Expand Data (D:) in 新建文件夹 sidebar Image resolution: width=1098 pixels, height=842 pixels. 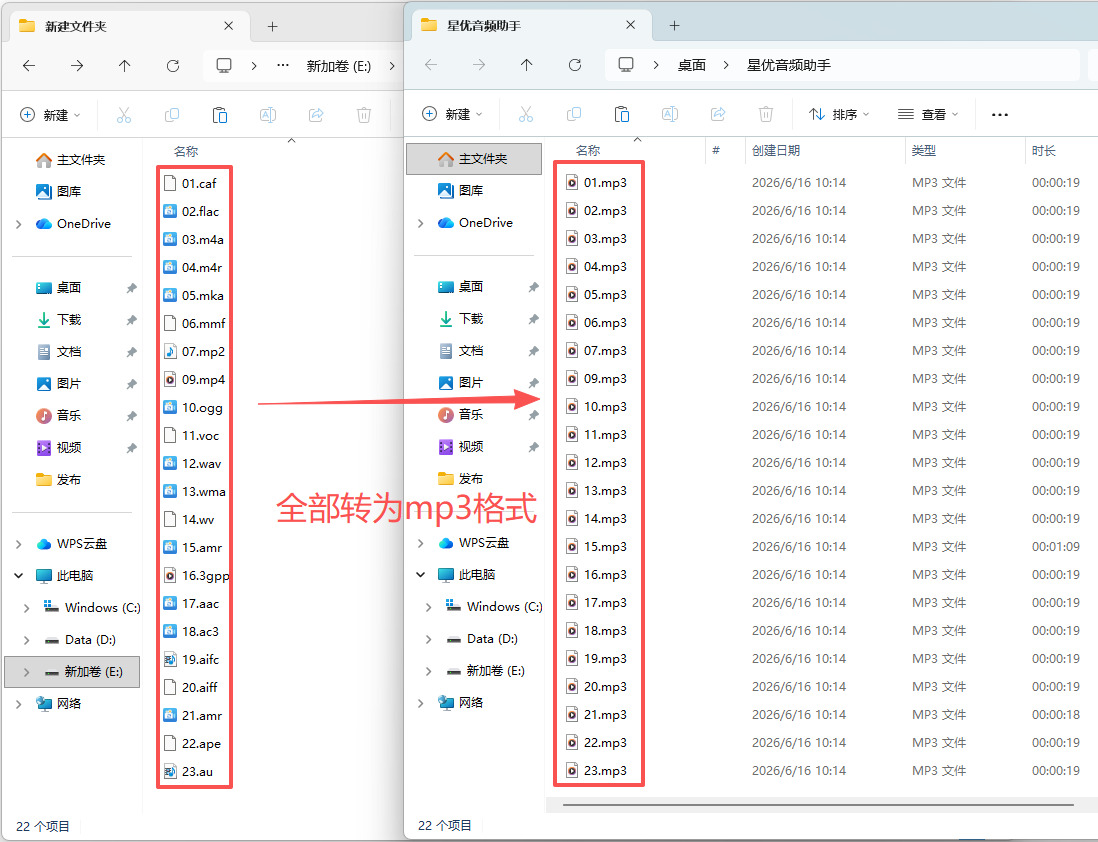pyautogui.click(x=26, y=640)
